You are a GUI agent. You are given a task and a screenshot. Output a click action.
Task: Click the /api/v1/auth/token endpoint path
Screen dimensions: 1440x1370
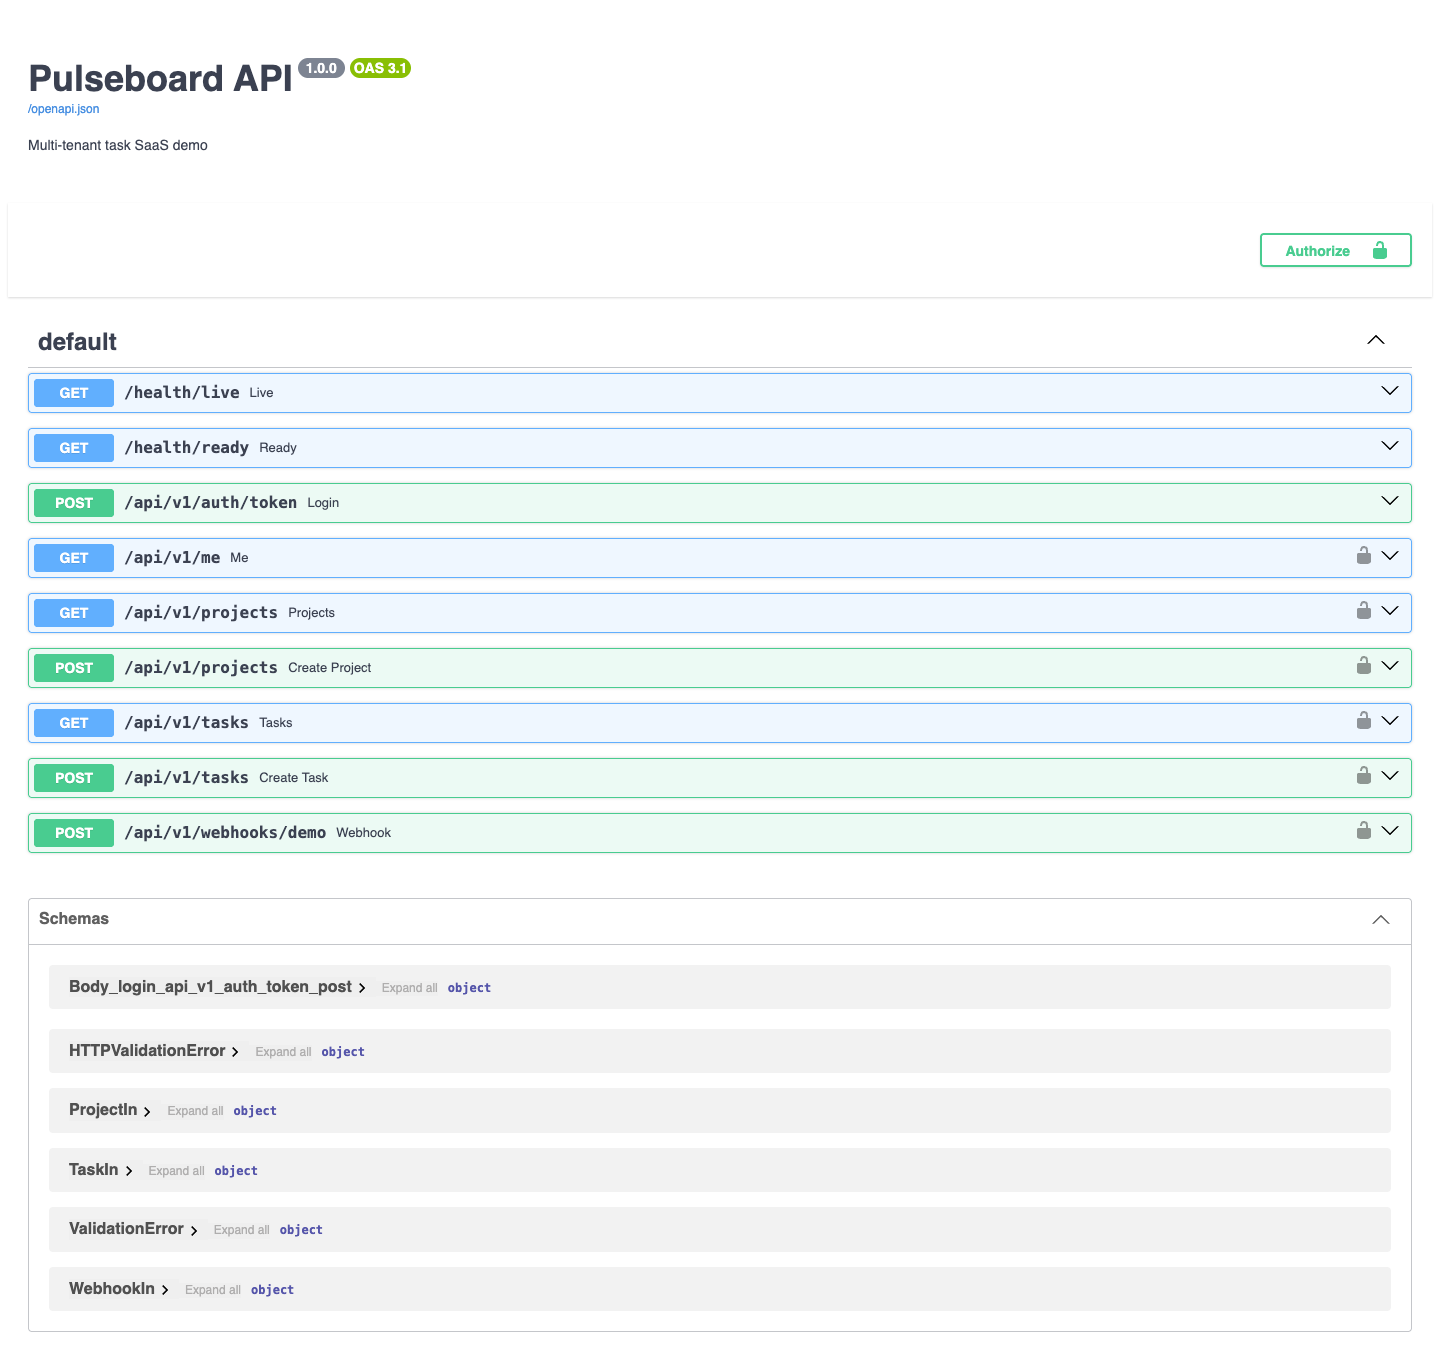tap(211, 502)
